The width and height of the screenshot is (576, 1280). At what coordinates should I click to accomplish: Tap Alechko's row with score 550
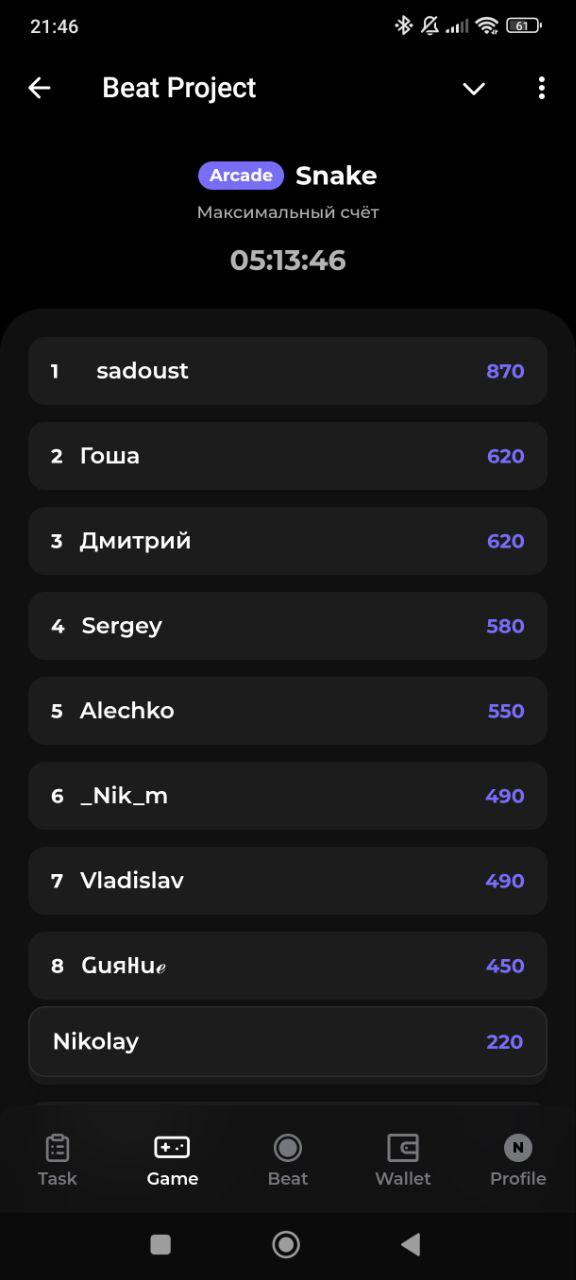[x=288, y=711]
